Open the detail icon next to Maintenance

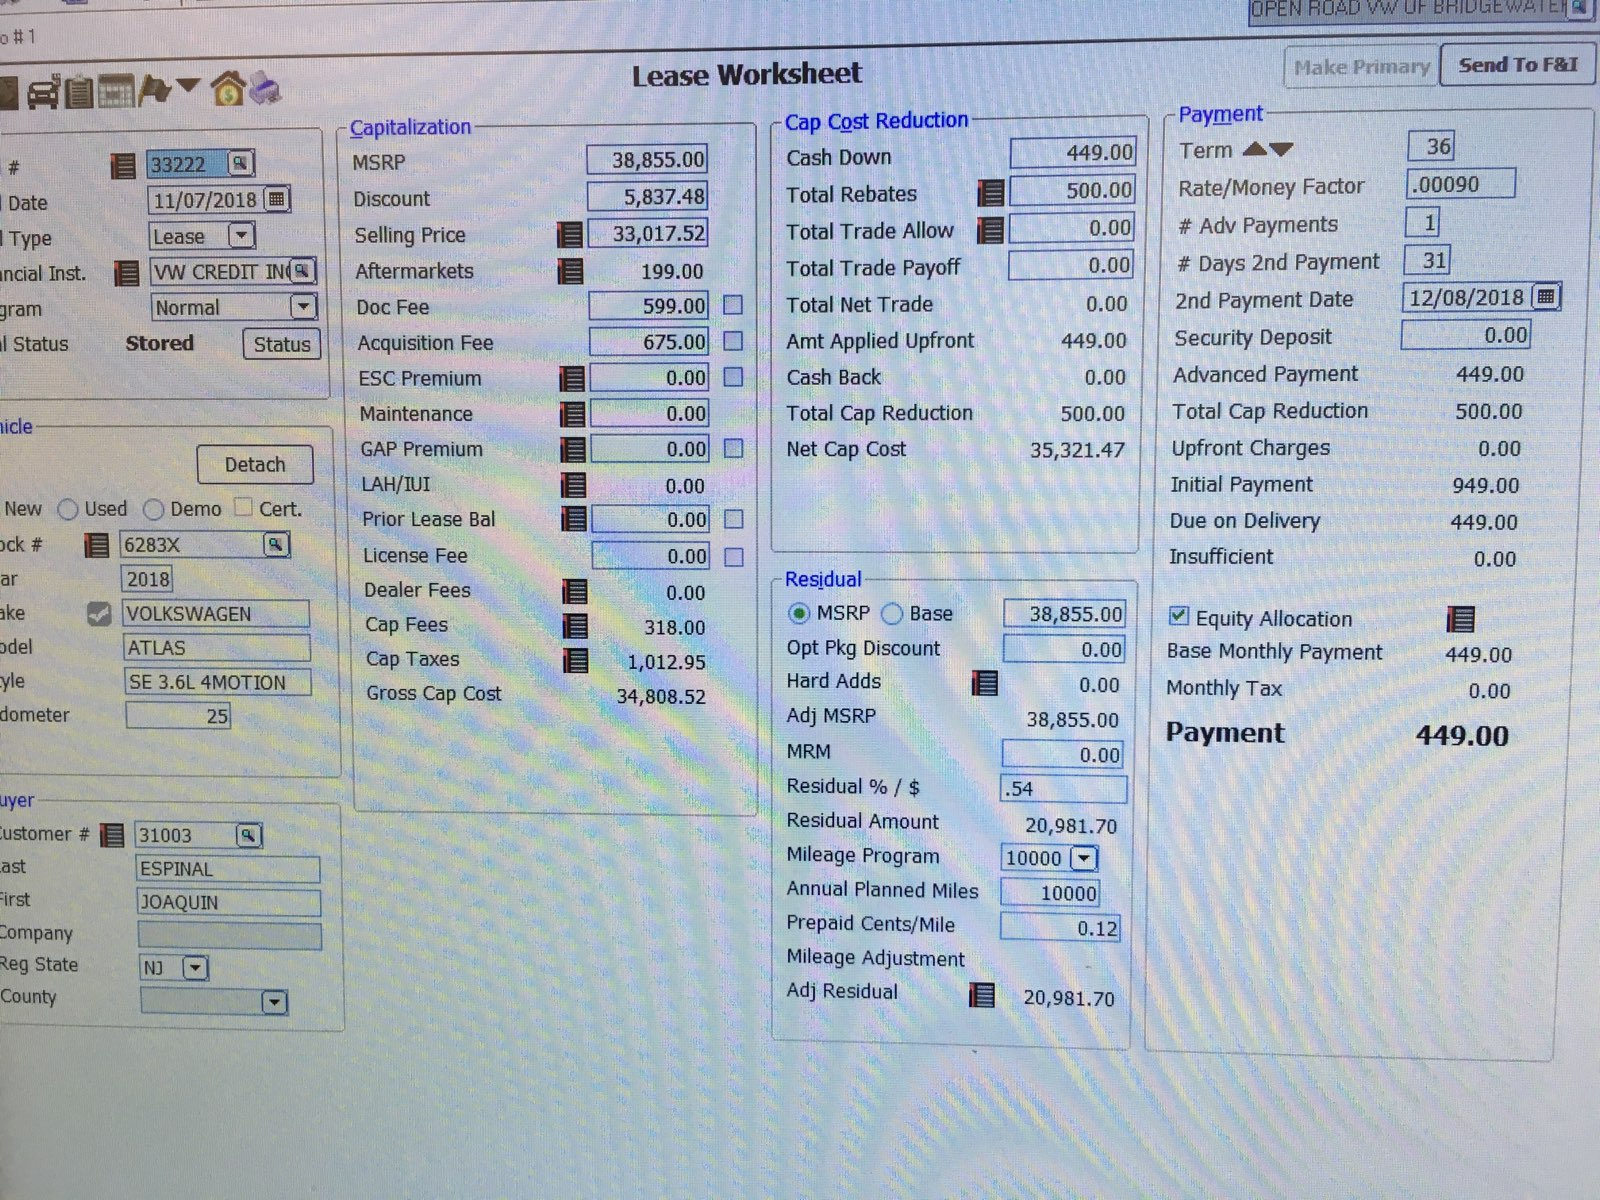(x=572, y=414)
